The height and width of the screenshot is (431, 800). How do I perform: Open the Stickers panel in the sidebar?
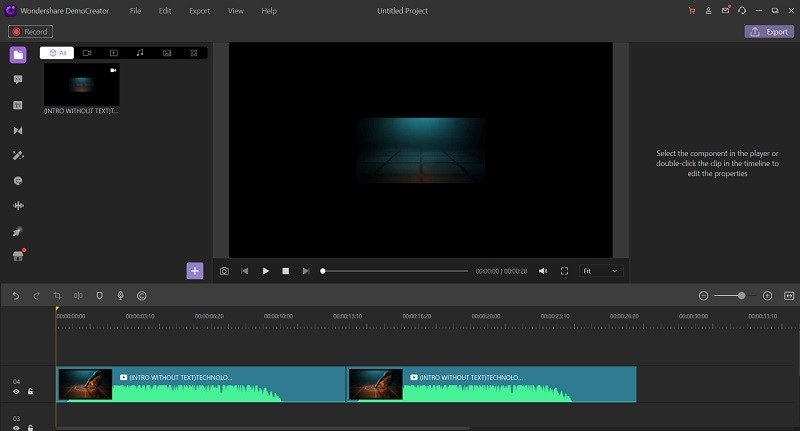[x=18, y=181]
